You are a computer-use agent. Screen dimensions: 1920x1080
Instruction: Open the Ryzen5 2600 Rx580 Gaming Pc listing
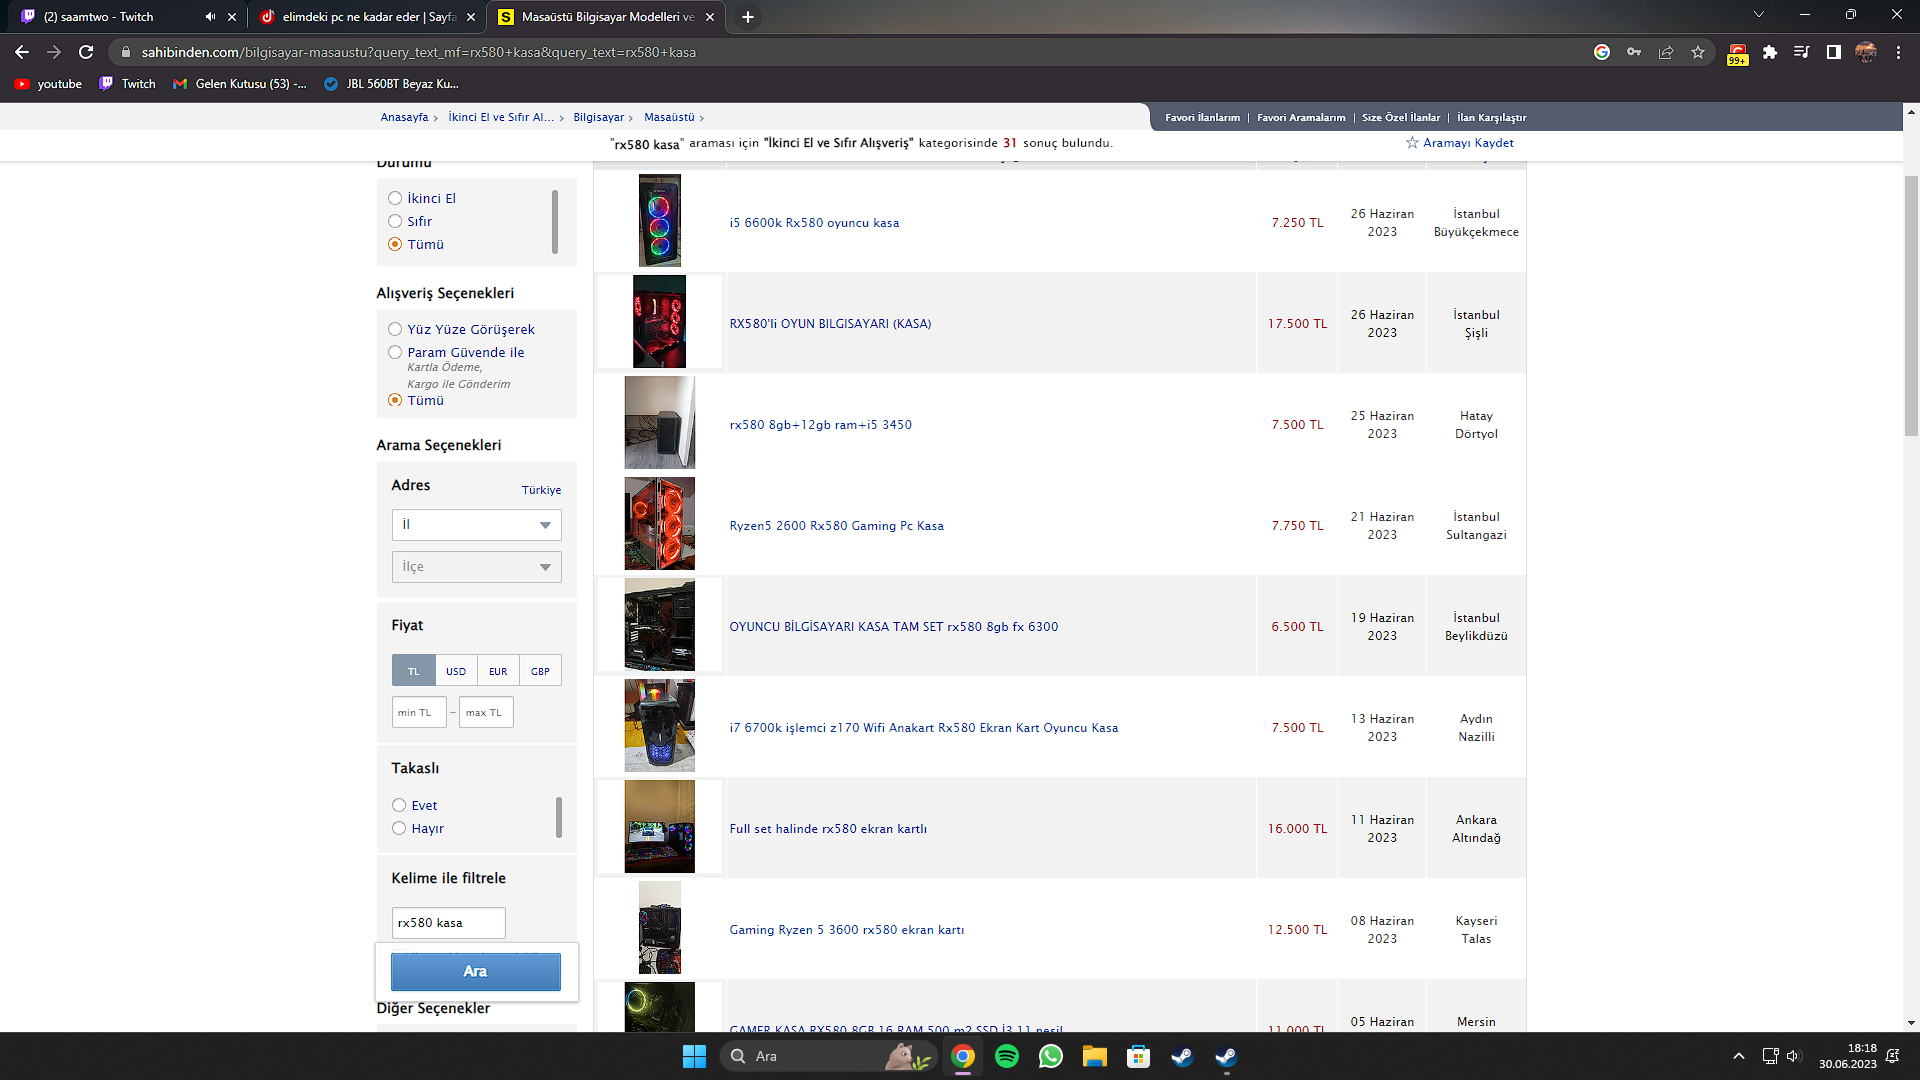(x=836, y=526)
